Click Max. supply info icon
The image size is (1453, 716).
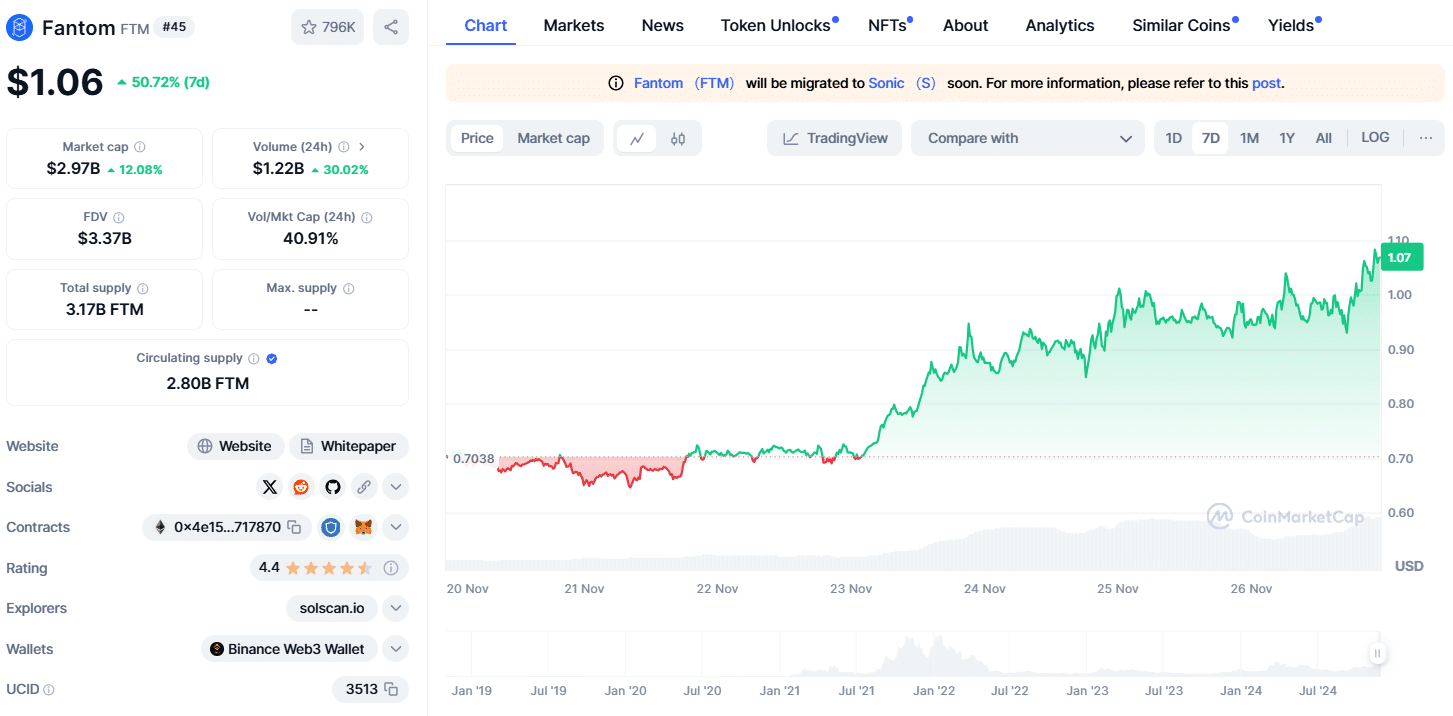tap(348, 288)
